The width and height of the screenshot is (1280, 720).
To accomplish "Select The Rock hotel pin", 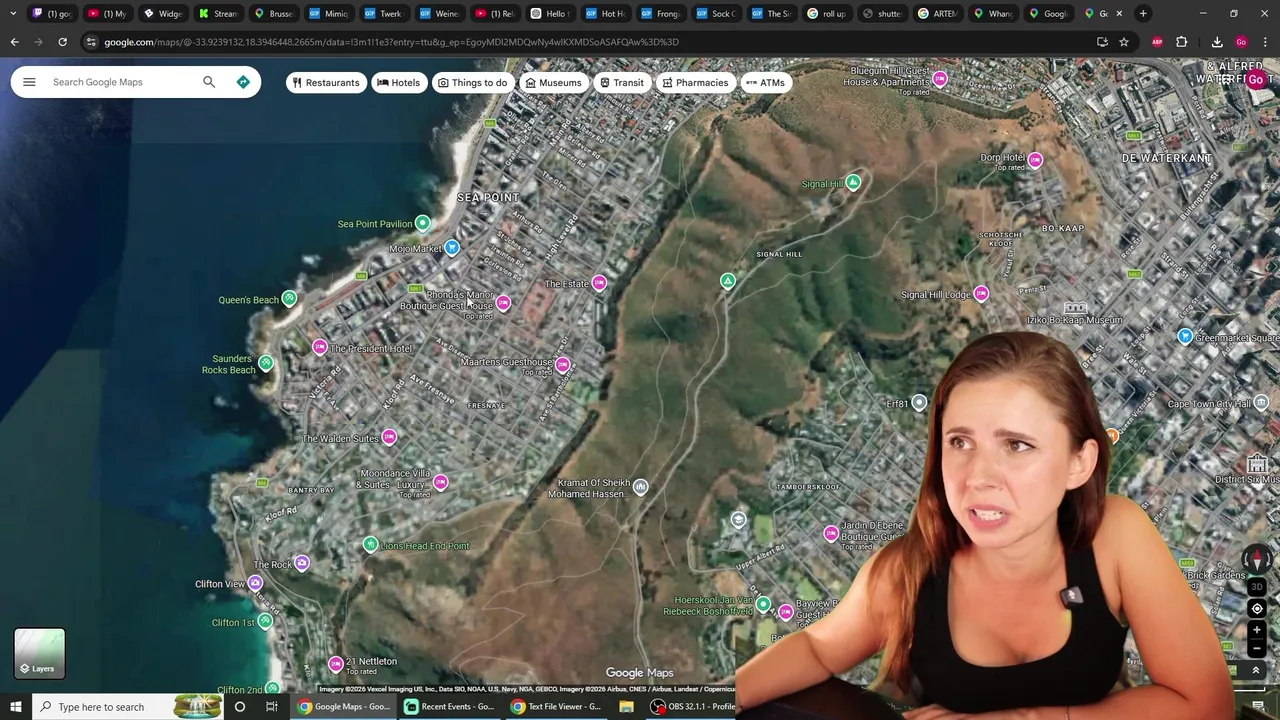I will pos(302,564).
